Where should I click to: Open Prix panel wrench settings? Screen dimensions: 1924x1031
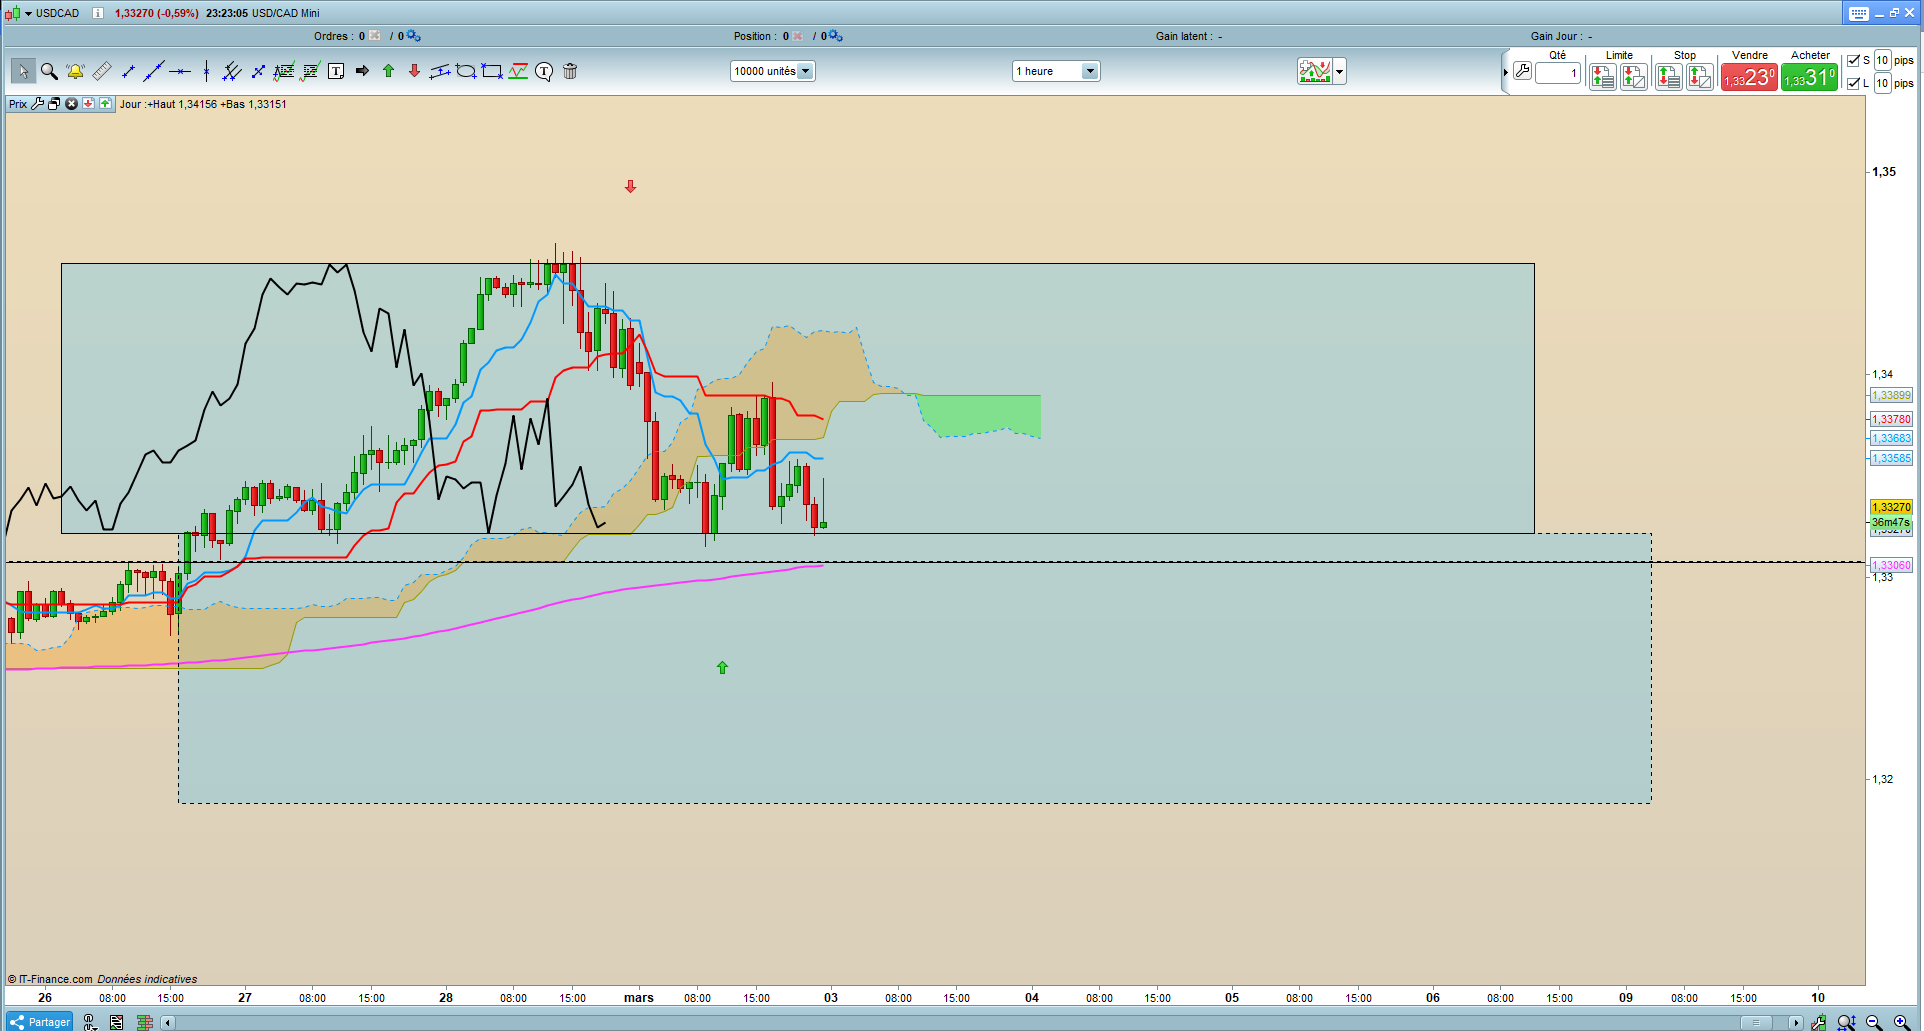coord(38,104)
